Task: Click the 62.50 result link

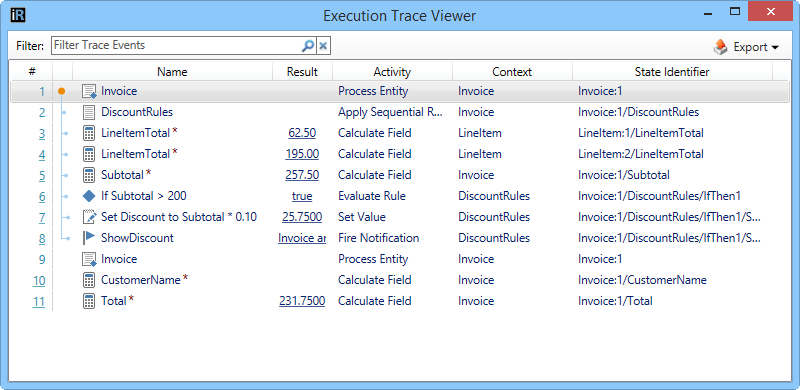Action: (302, 133)
